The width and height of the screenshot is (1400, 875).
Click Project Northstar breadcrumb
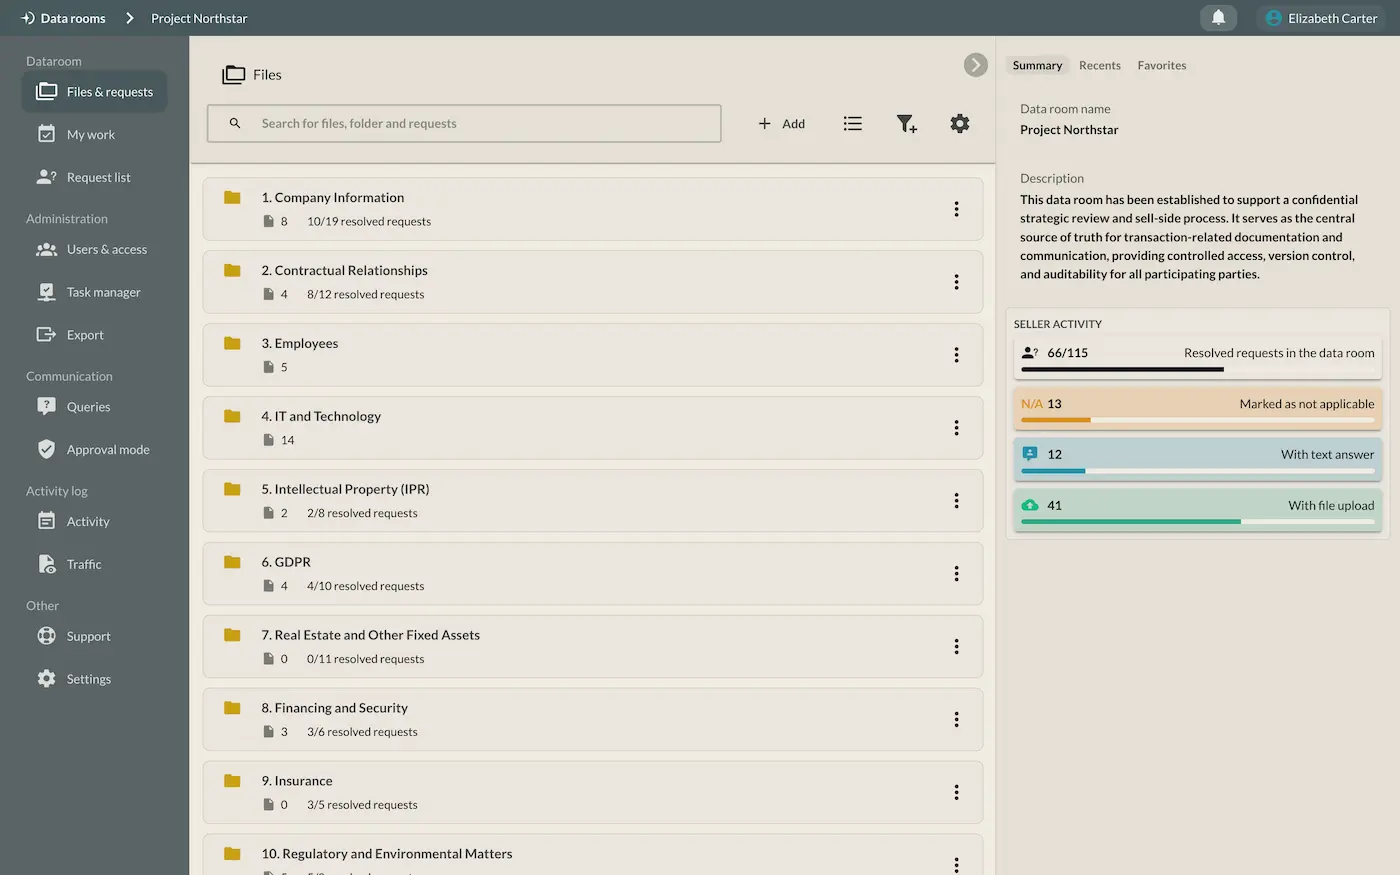199,18
